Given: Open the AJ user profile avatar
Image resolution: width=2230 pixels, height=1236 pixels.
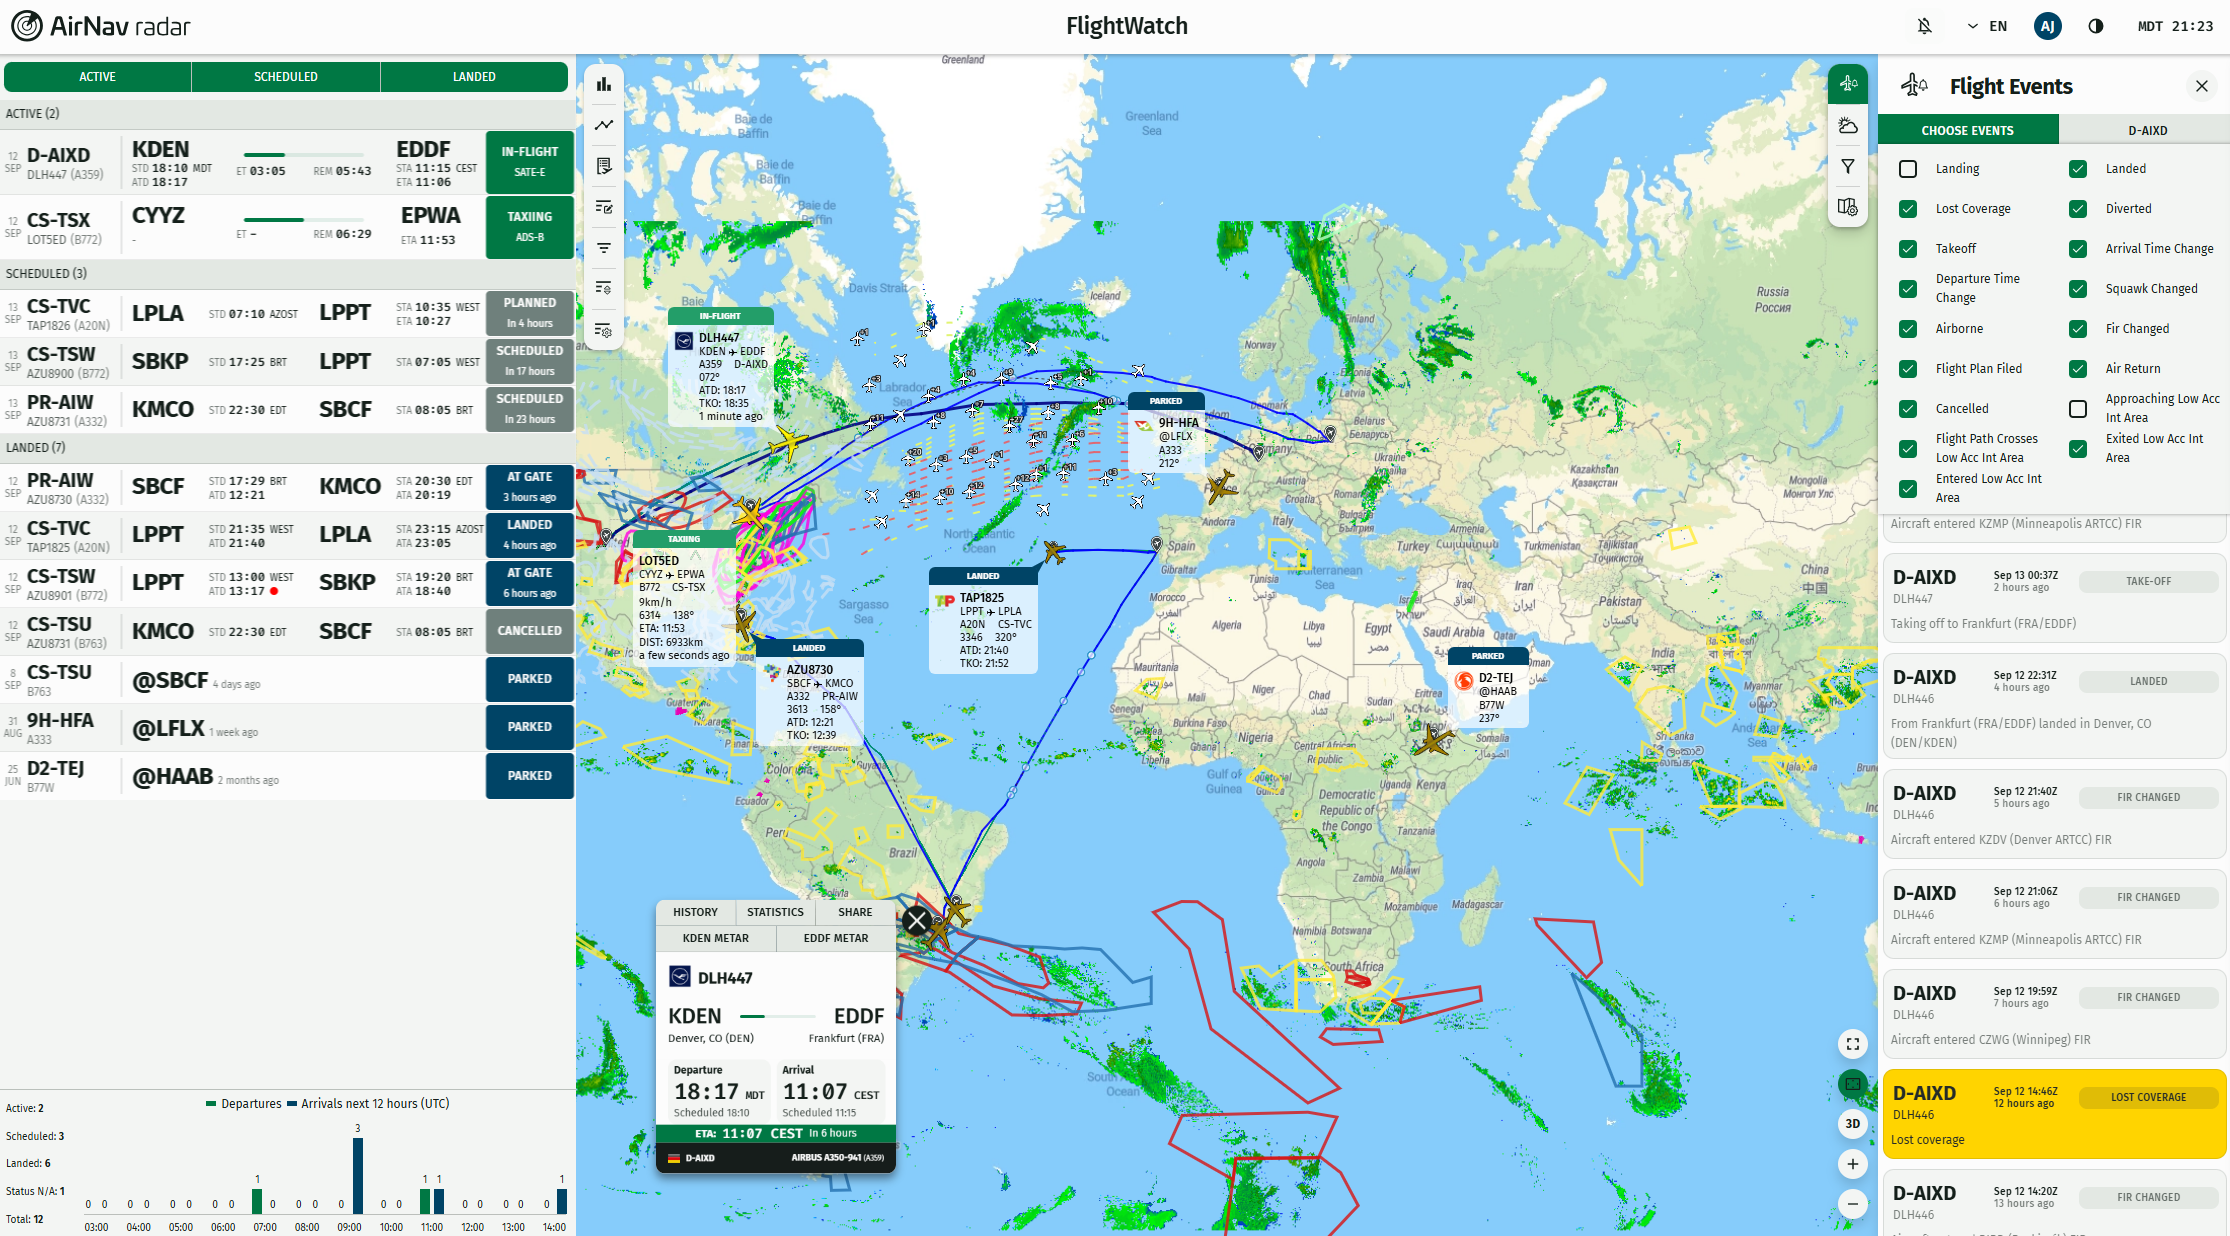Looking at the screenshot, I should 2047,26.
